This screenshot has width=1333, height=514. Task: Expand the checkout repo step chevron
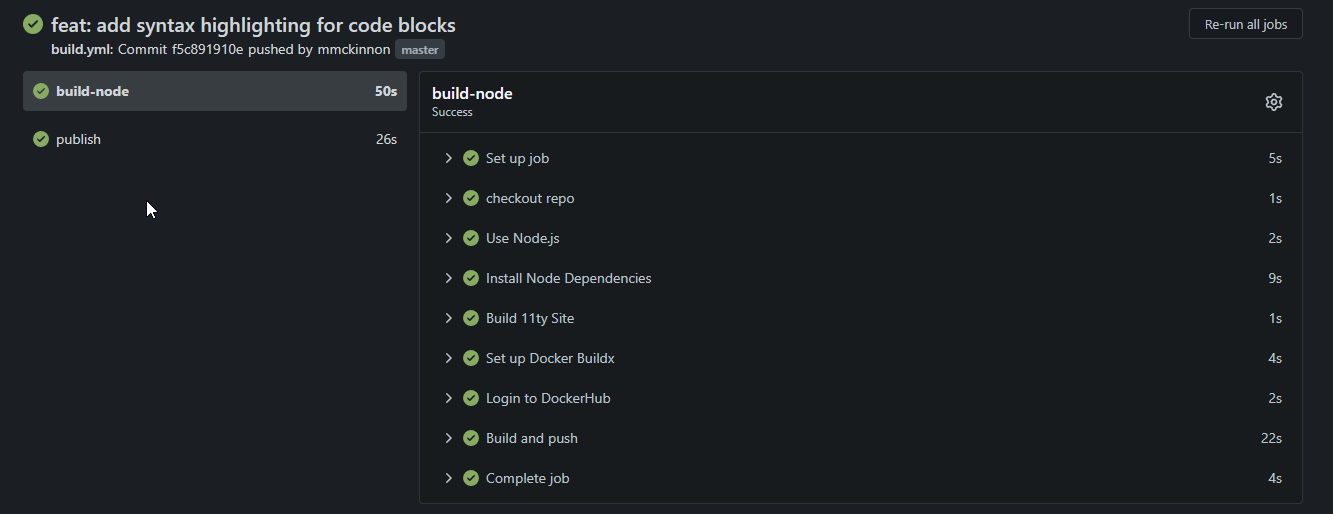coord(449,198)
